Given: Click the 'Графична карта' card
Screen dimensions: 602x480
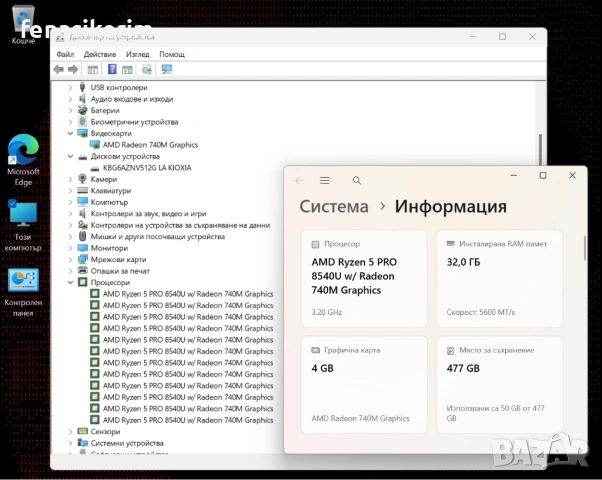Looking at the screenshot, I should pos(364,385).
